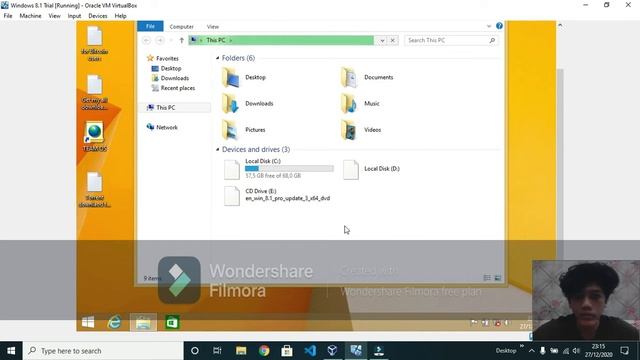Switch to the Explorer View ribbon tab
Image resolution: width=640 pixels, height=360 pixels.
(x=213, y=27)
